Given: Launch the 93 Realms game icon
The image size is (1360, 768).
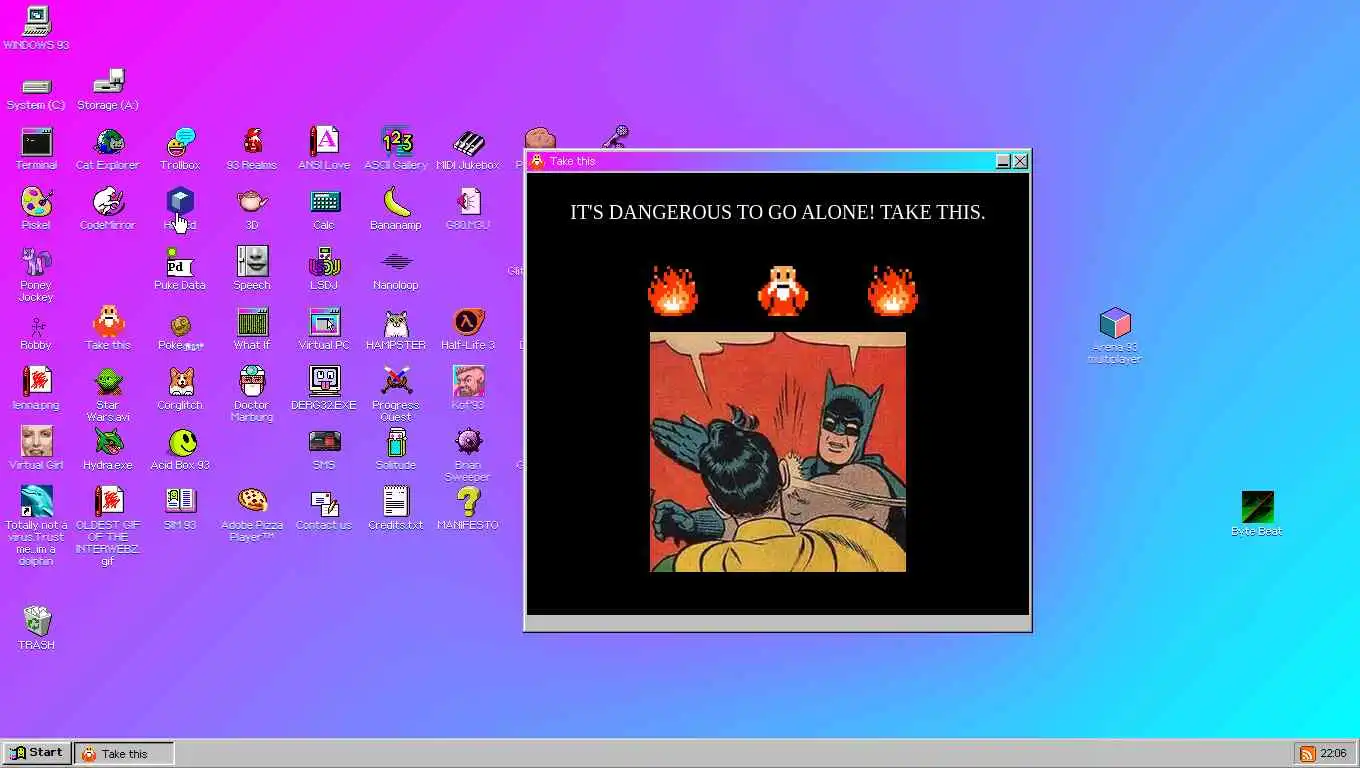Looking at the screenshot, I should point(252,149).
